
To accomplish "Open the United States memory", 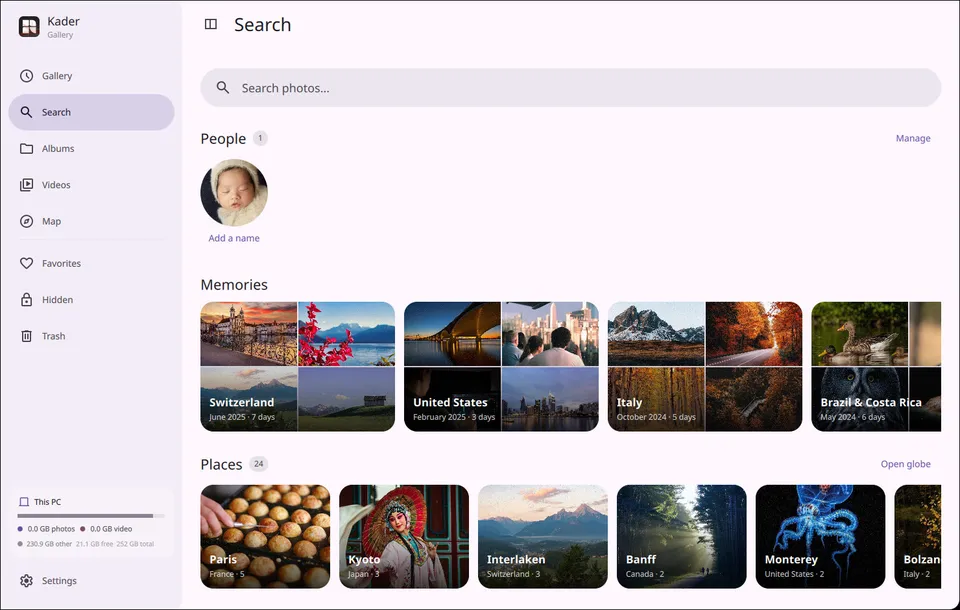I will pos(501,366).
